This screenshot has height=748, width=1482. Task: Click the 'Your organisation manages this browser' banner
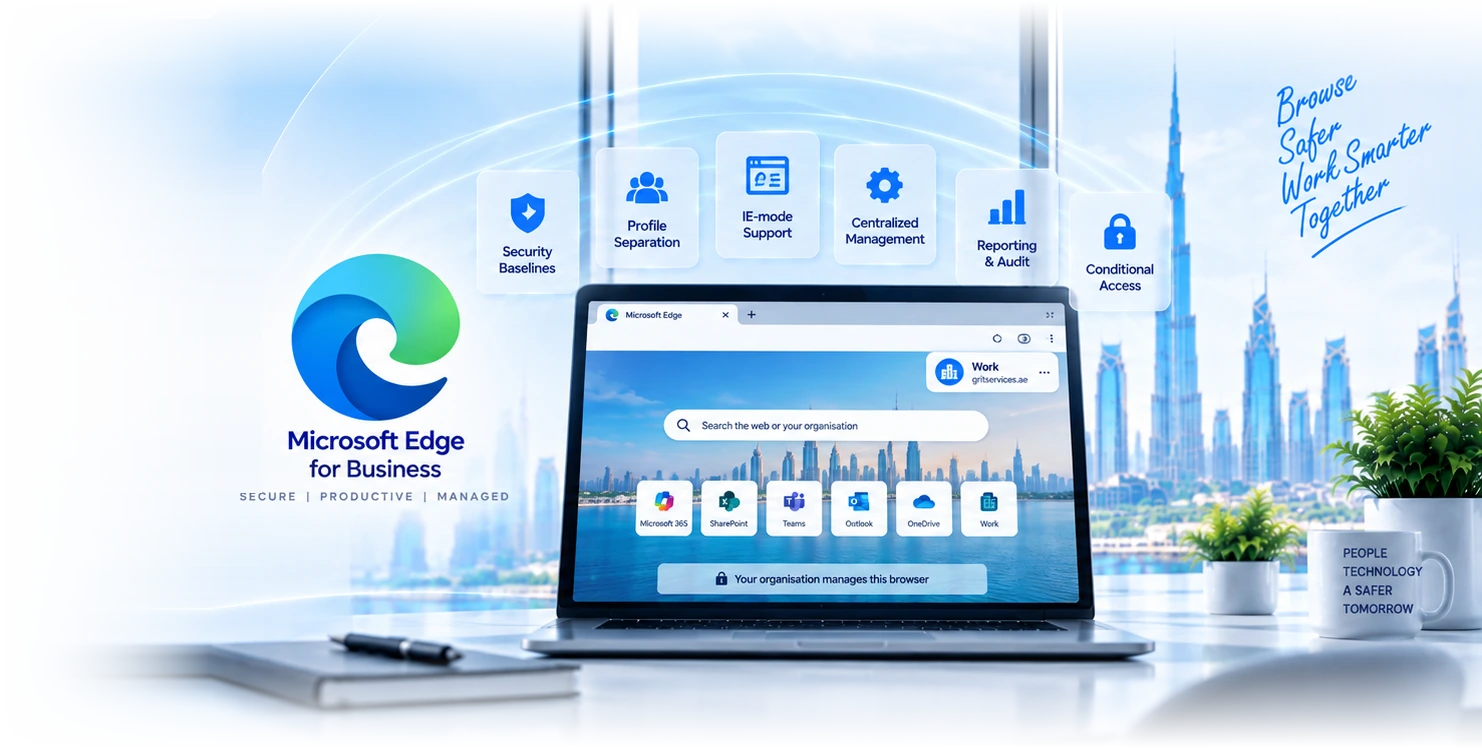tap(822, 579)
